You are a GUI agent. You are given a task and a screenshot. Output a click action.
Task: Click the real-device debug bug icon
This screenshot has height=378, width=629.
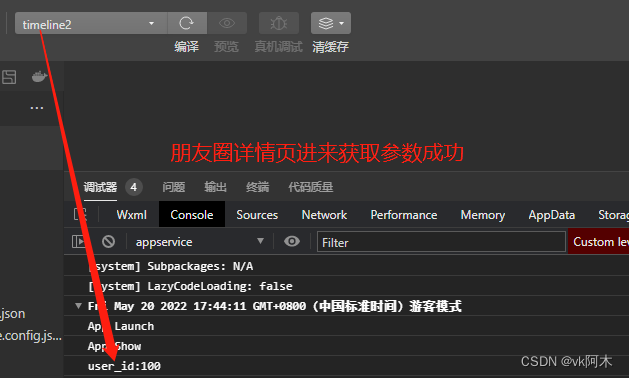pyautogui.click(x=279, y=23)
